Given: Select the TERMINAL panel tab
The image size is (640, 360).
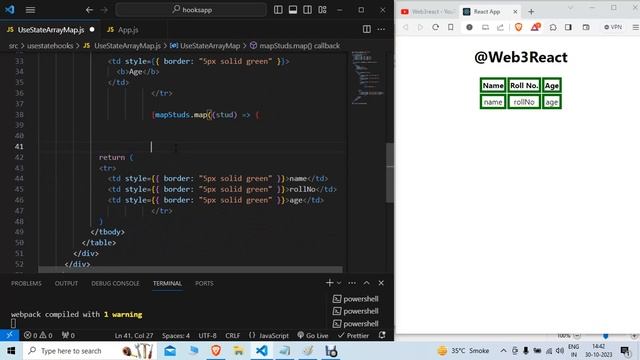Looking at the screenshot, I should pyautogui.click(x=167, y=283).
